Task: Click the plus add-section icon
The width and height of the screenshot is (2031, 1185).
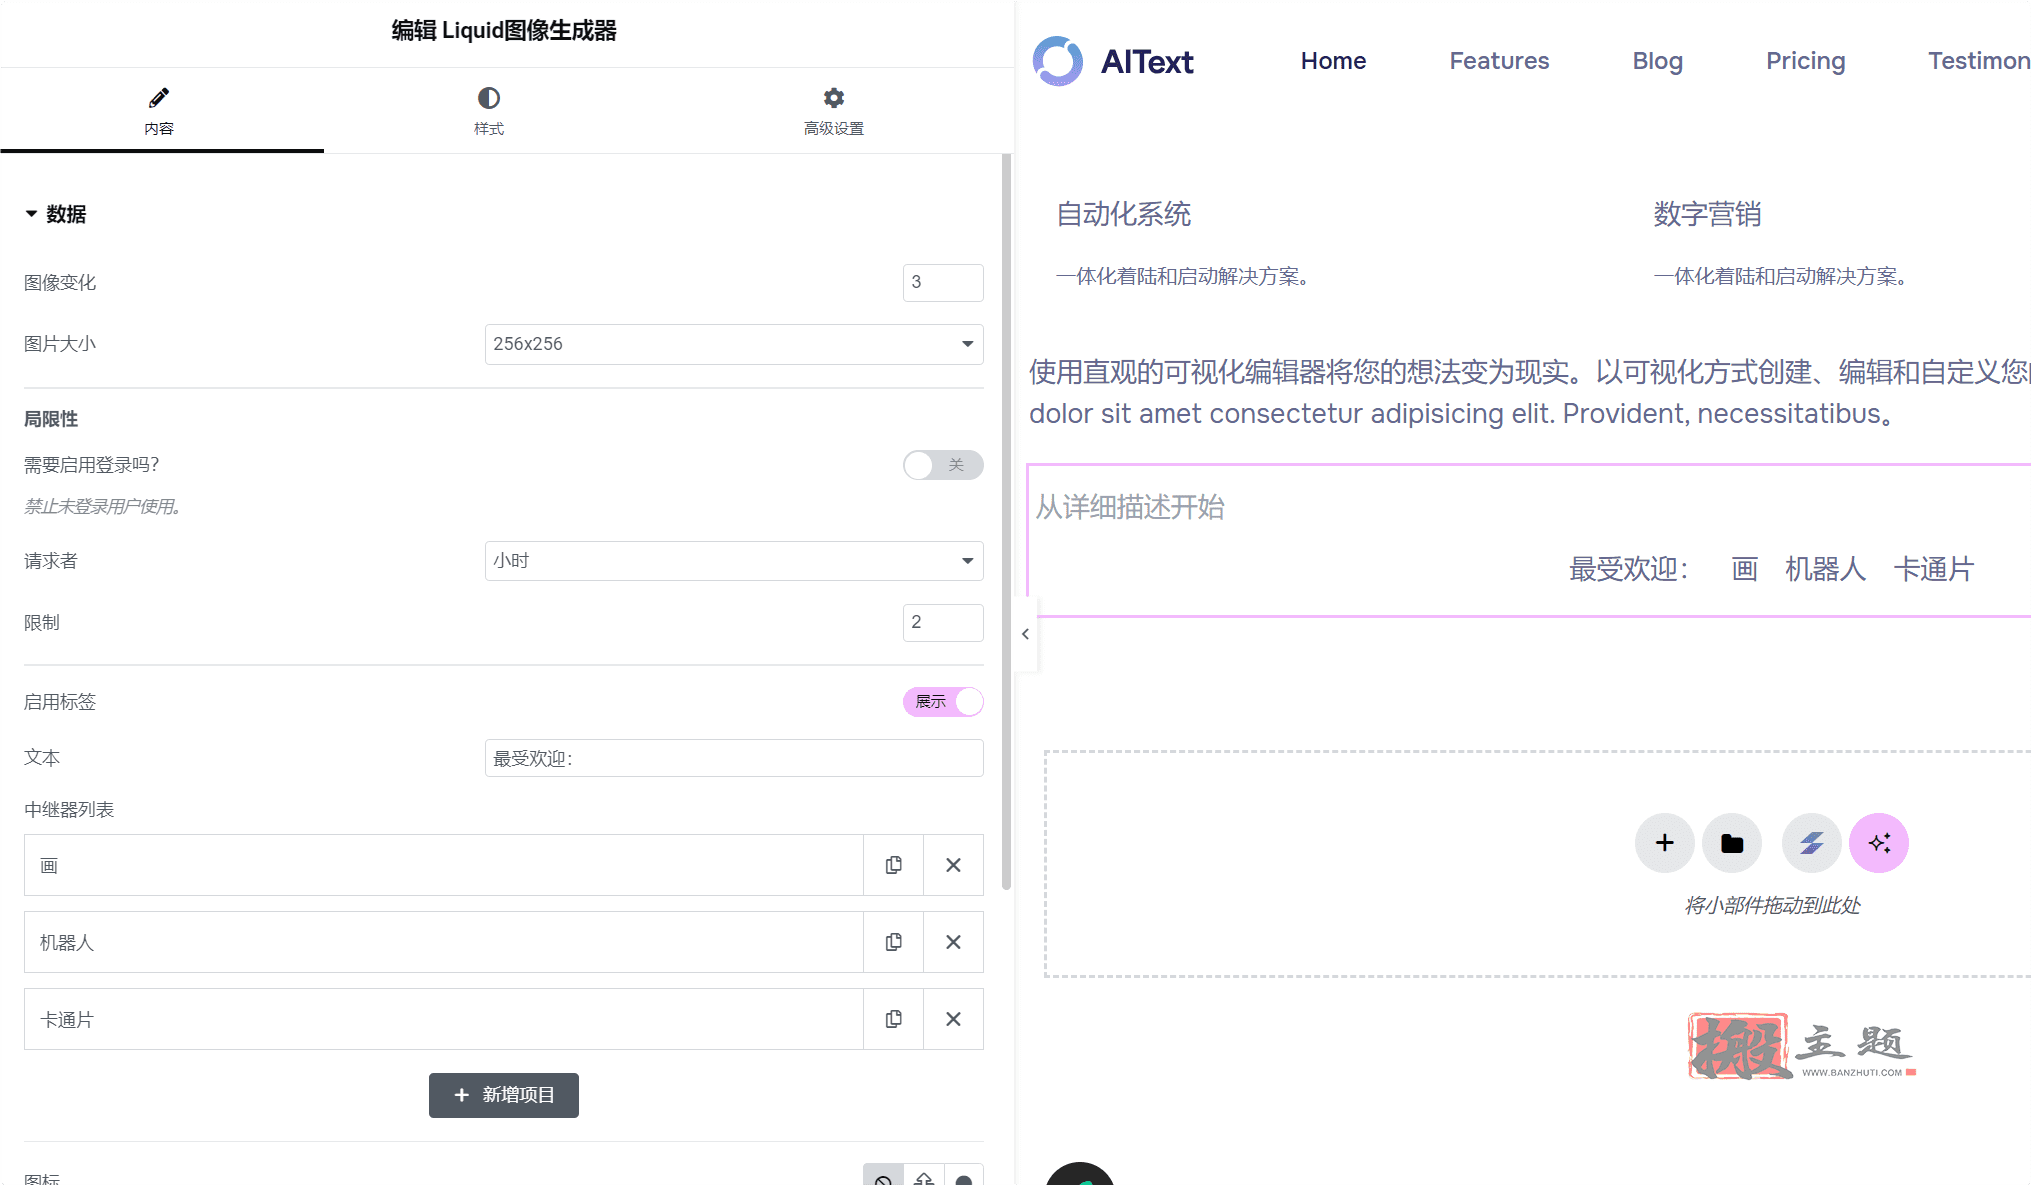Action: click(1664, 843)
